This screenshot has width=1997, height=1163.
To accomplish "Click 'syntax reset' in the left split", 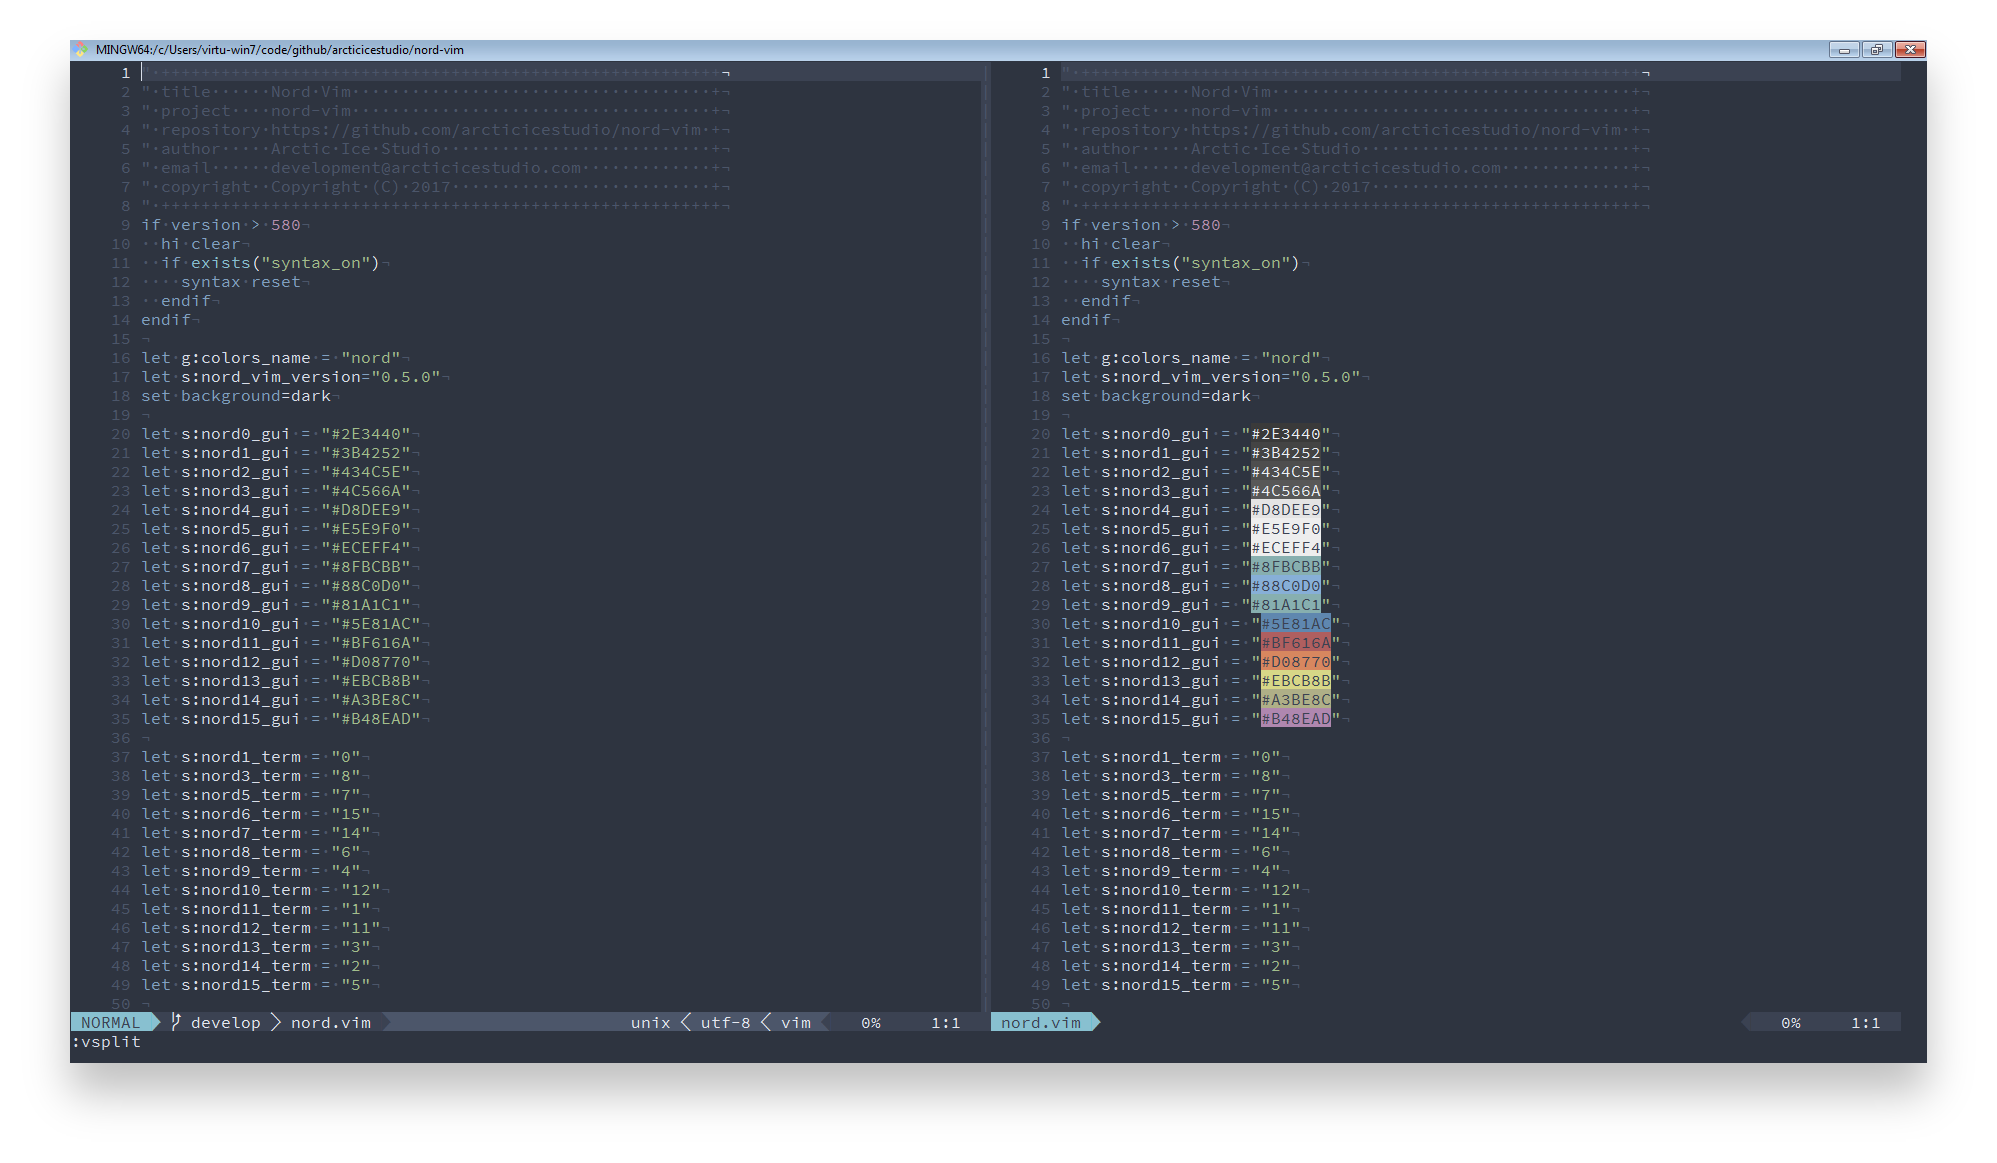I will click(x=241, y=282).
